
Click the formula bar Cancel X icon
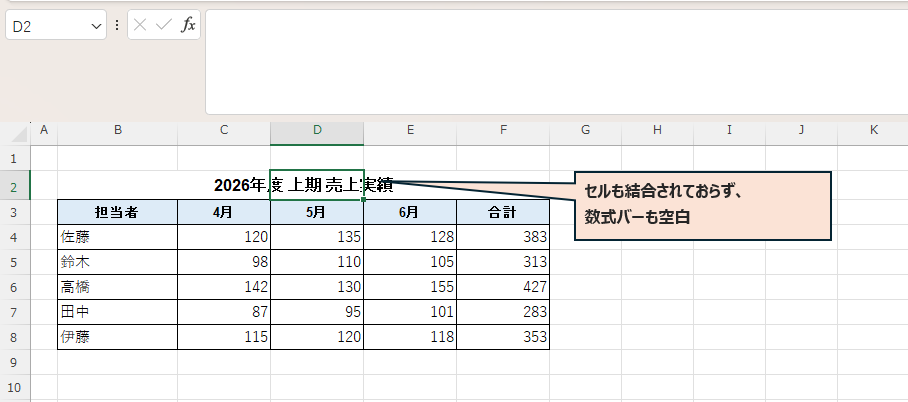(x=140, y=25)
